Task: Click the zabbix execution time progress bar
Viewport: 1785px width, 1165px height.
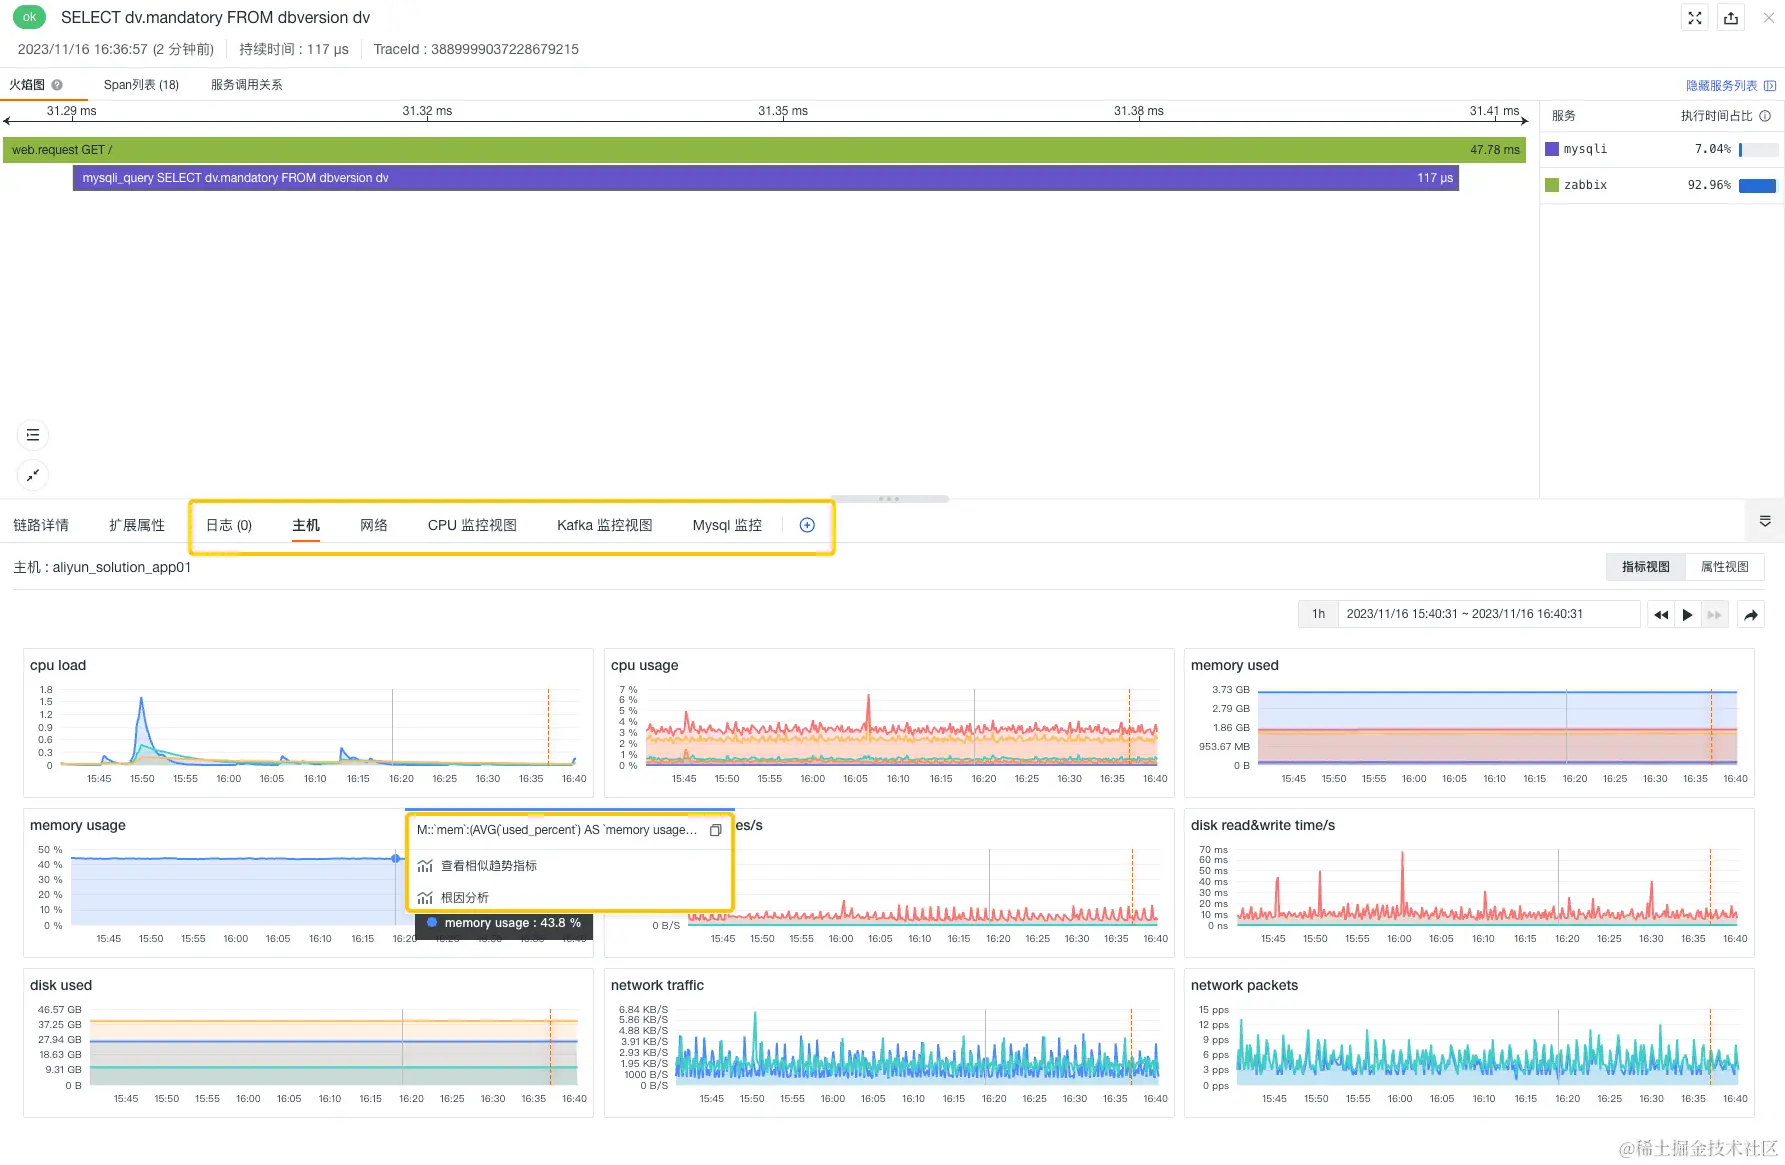Action: coord(1758,185)
